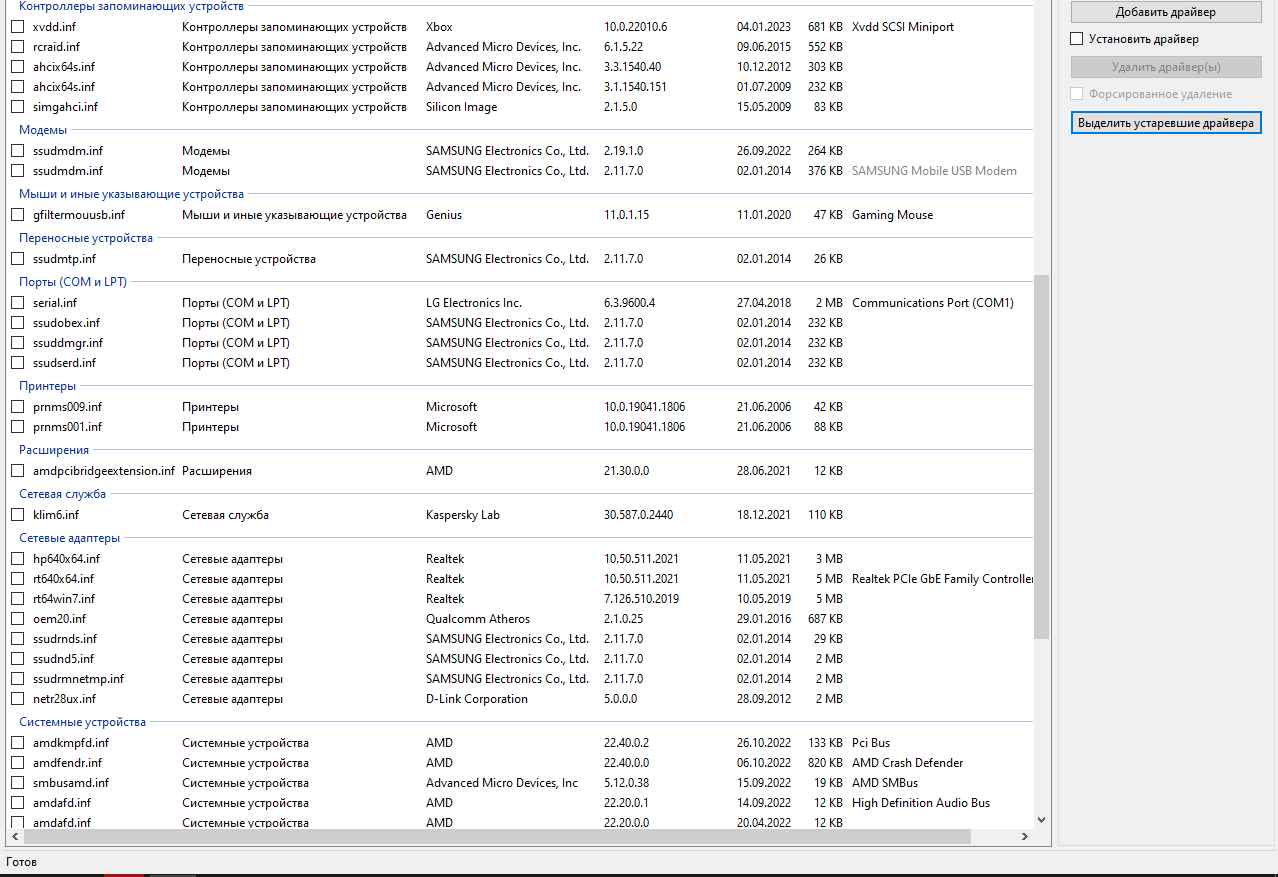The height and width of the screenshot is (877, 1278).
Task: Select the Сетевая служба group header
Action: point(62,494)
